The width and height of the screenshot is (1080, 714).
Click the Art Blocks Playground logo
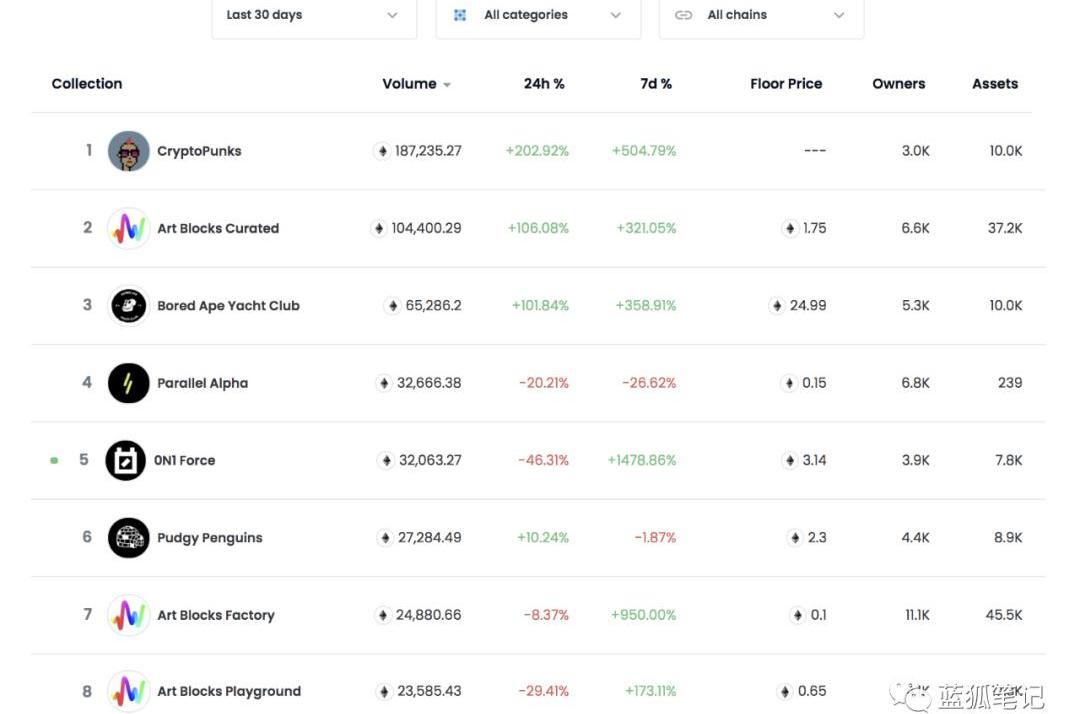point(128,691)
